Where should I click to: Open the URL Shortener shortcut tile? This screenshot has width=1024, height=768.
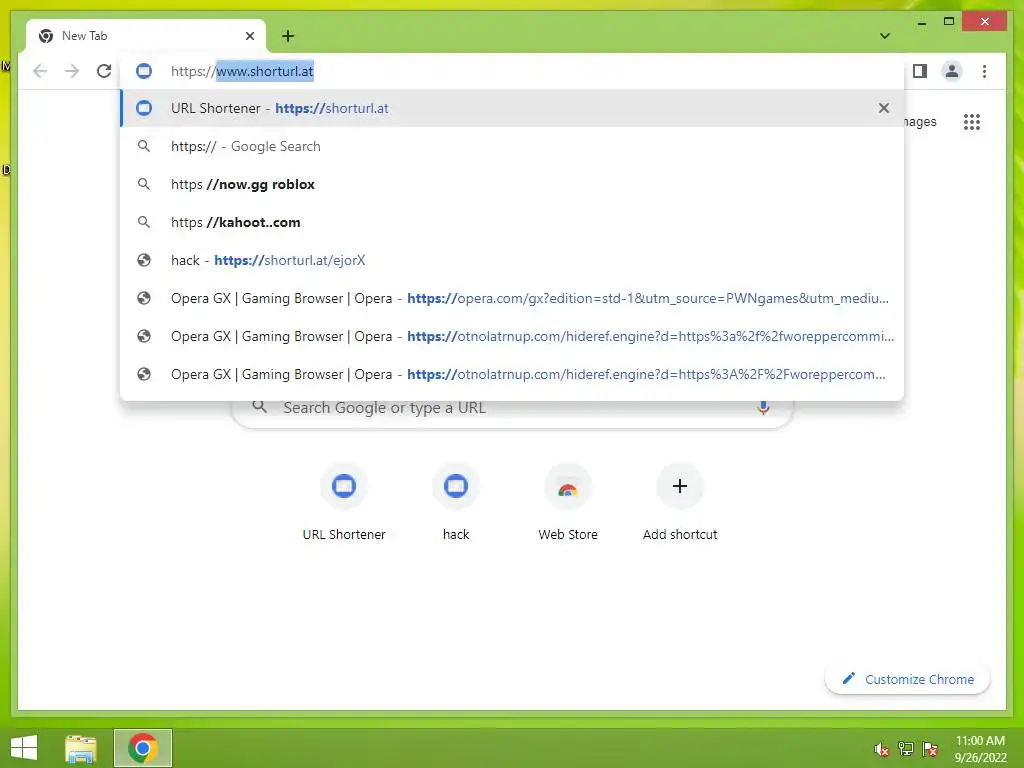(x=344, y=503)
